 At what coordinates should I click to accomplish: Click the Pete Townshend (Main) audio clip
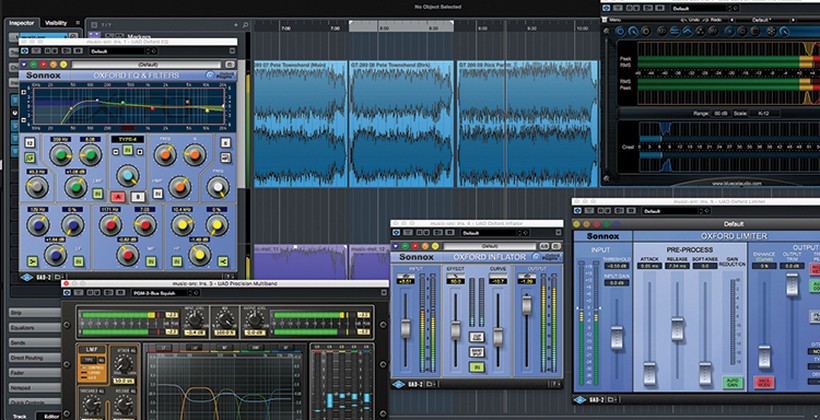[x=300, y=124]
